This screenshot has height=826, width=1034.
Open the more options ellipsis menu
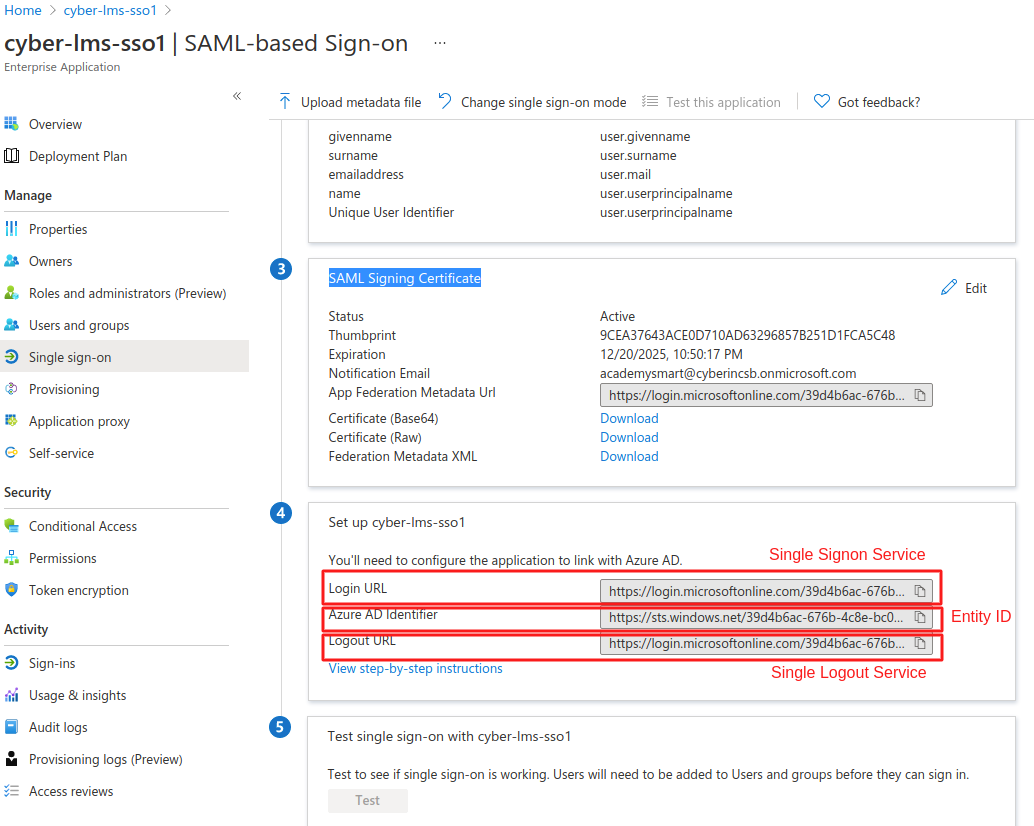coord(440,44)
